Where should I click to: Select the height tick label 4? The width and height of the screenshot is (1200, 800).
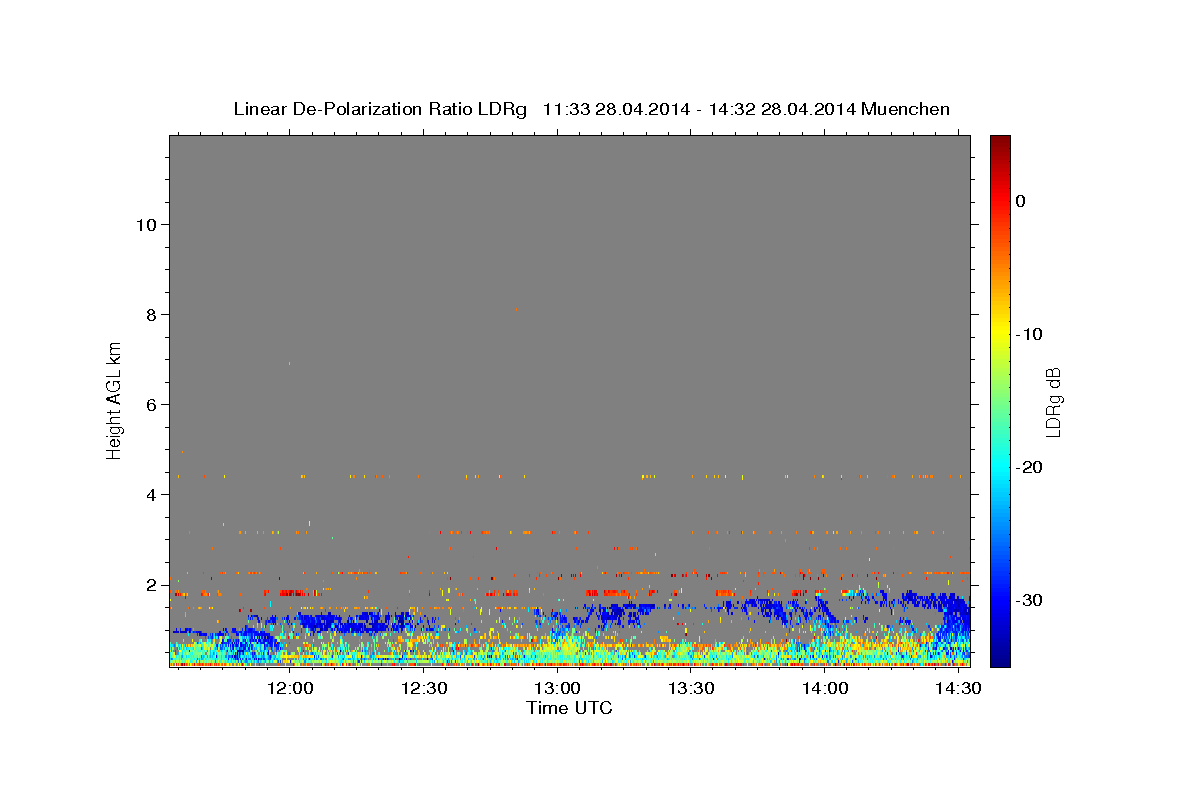point(150,494)
